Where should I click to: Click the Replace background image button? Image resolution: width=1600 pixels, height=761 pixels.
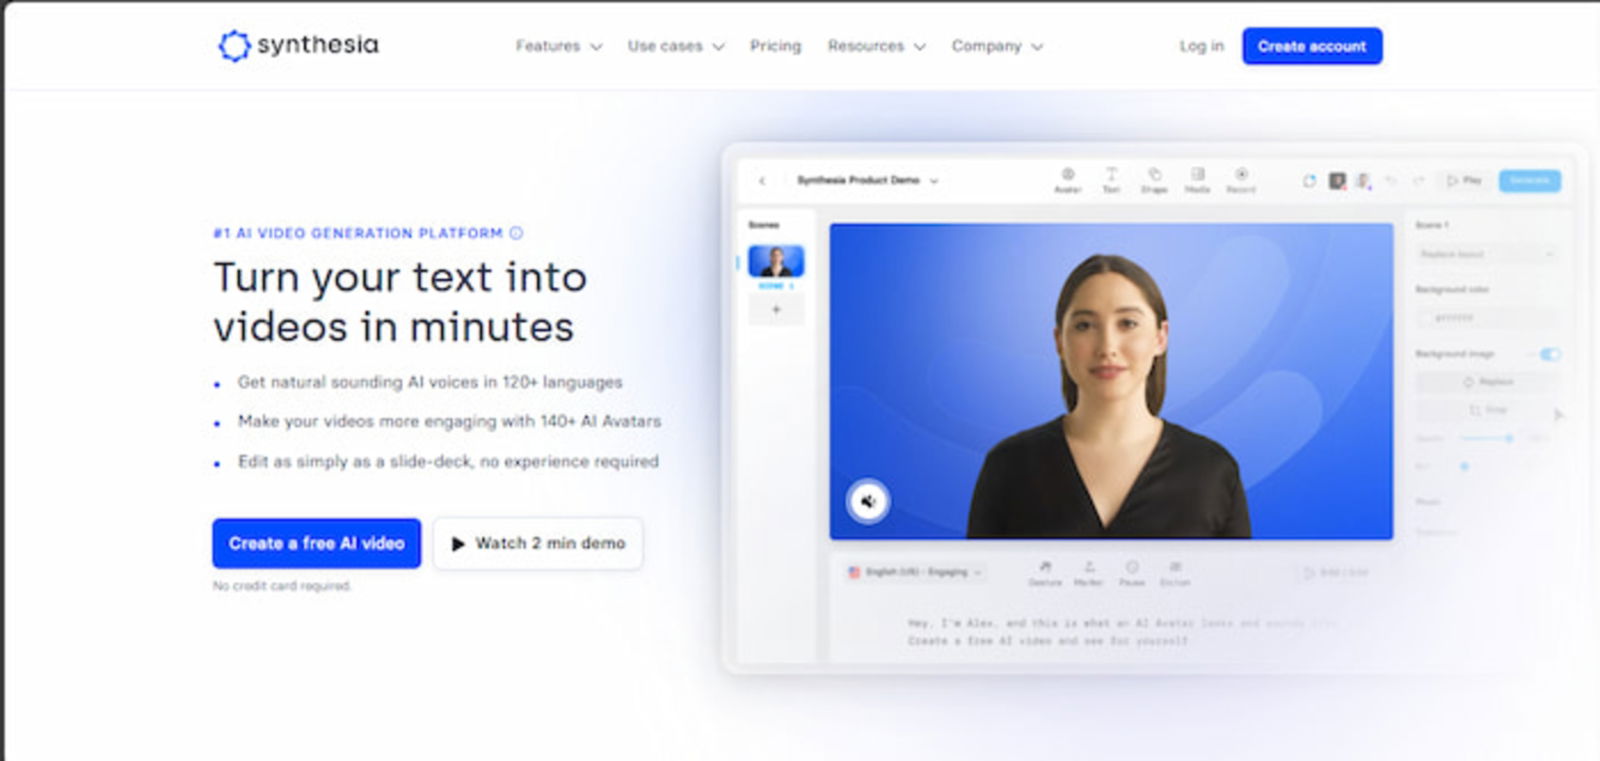point(1487,382)
